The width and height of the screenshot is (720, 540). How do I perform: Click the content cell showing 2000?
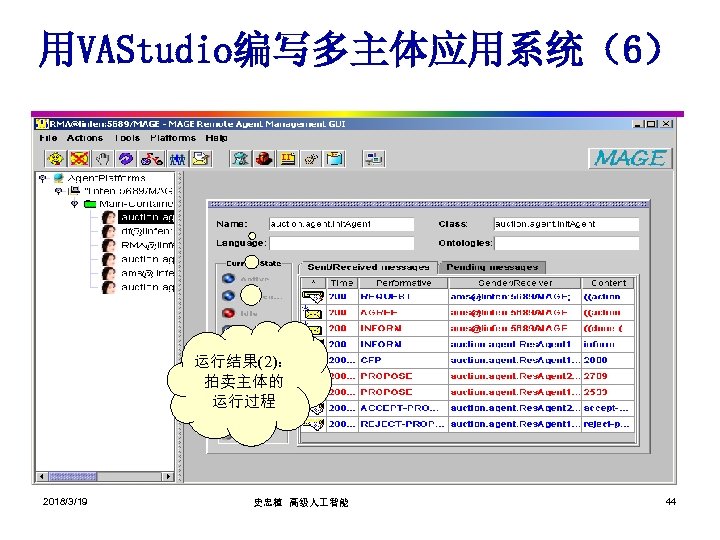pos(608,360)
